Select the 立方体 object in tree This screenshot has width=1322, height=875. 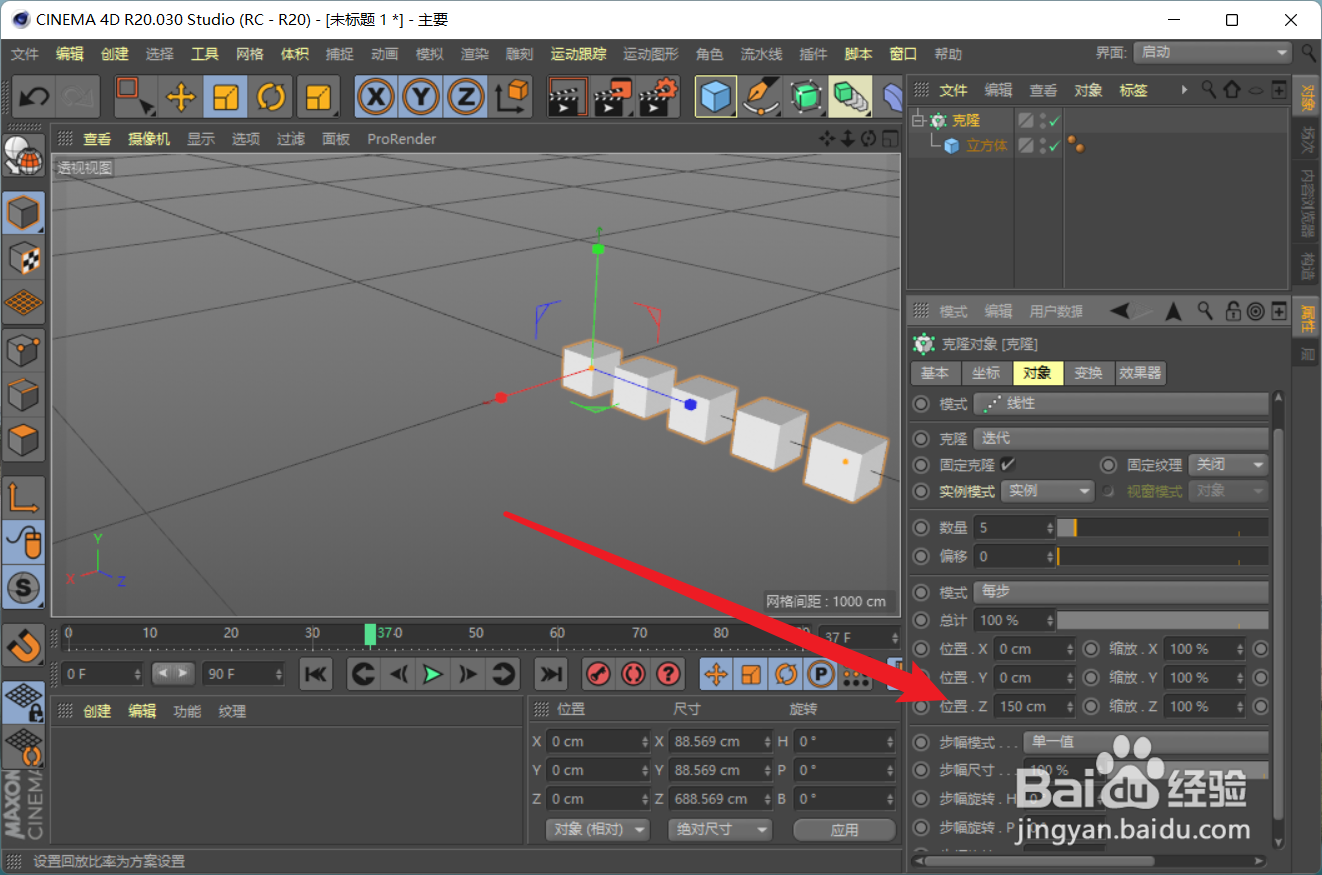click(x=986, y=146)
